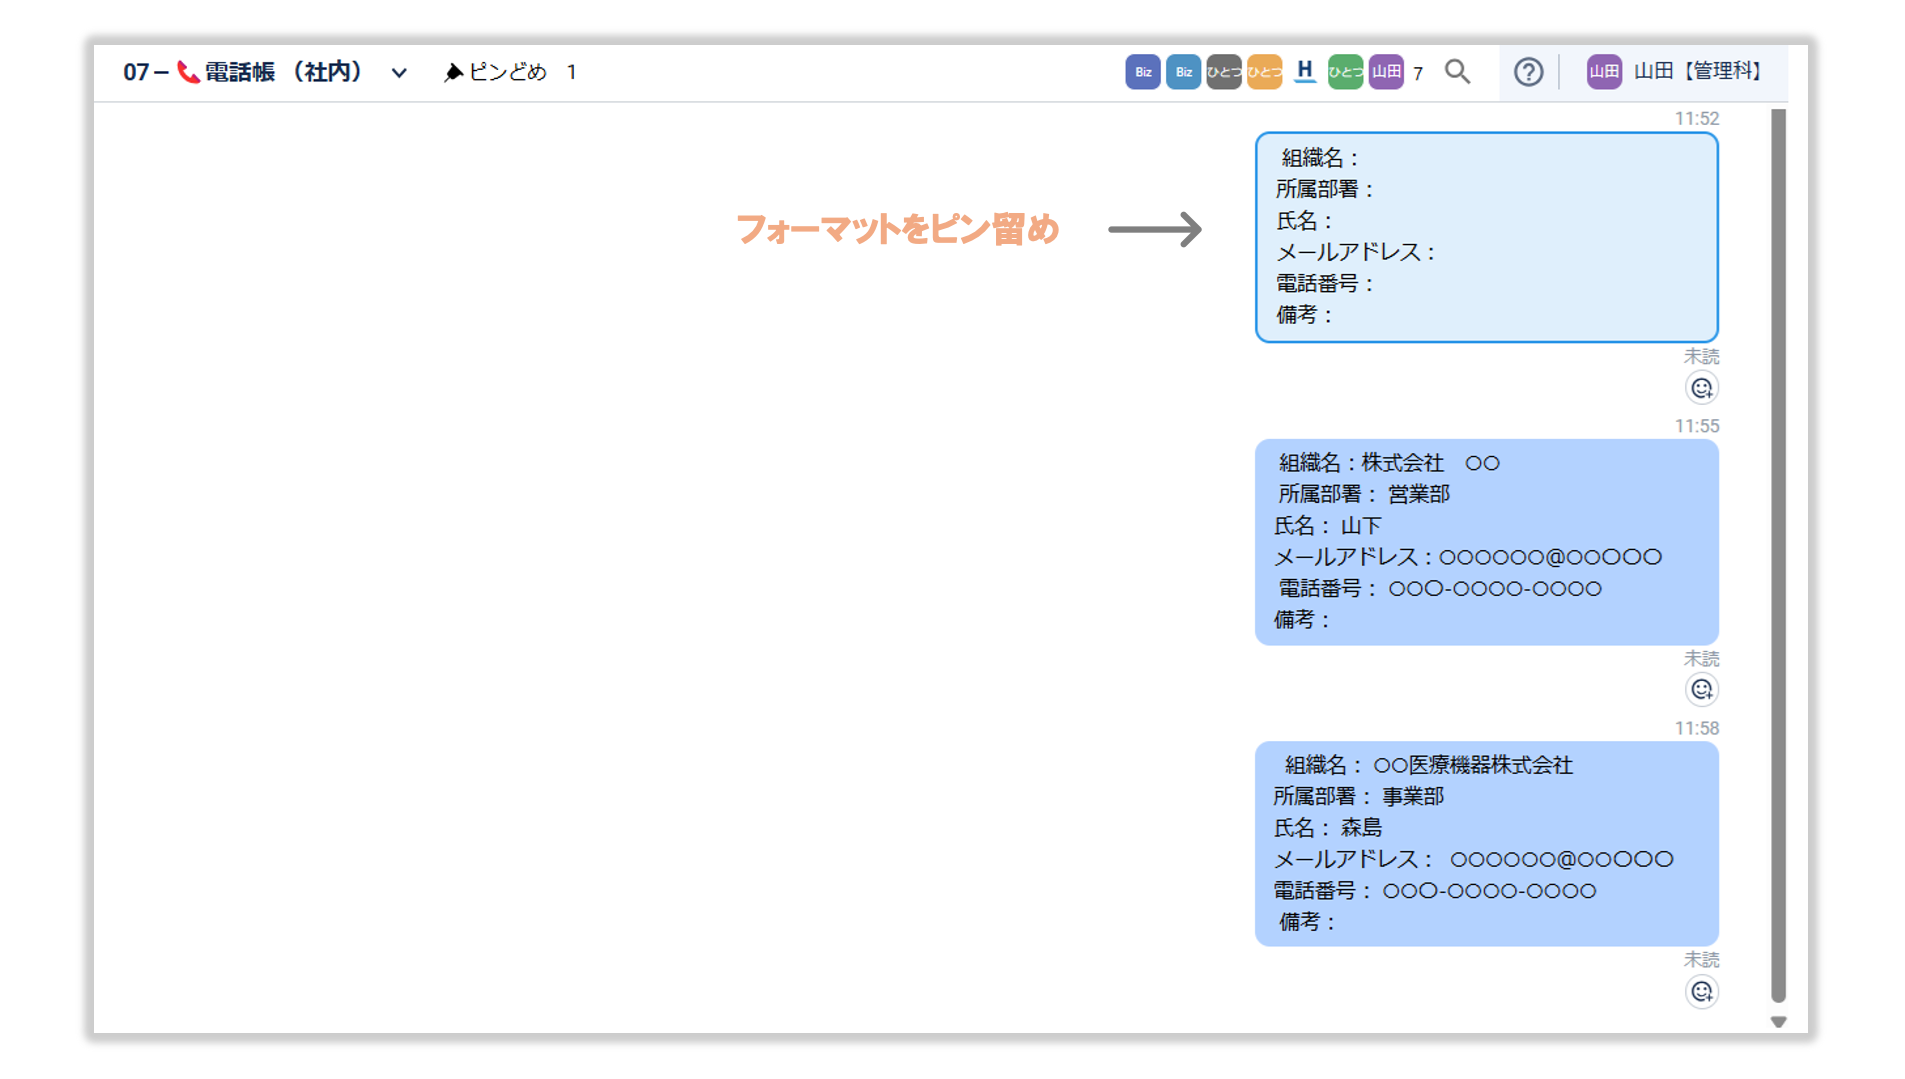Click the orange ひとつ member avatar

(x=1264, y=72)
